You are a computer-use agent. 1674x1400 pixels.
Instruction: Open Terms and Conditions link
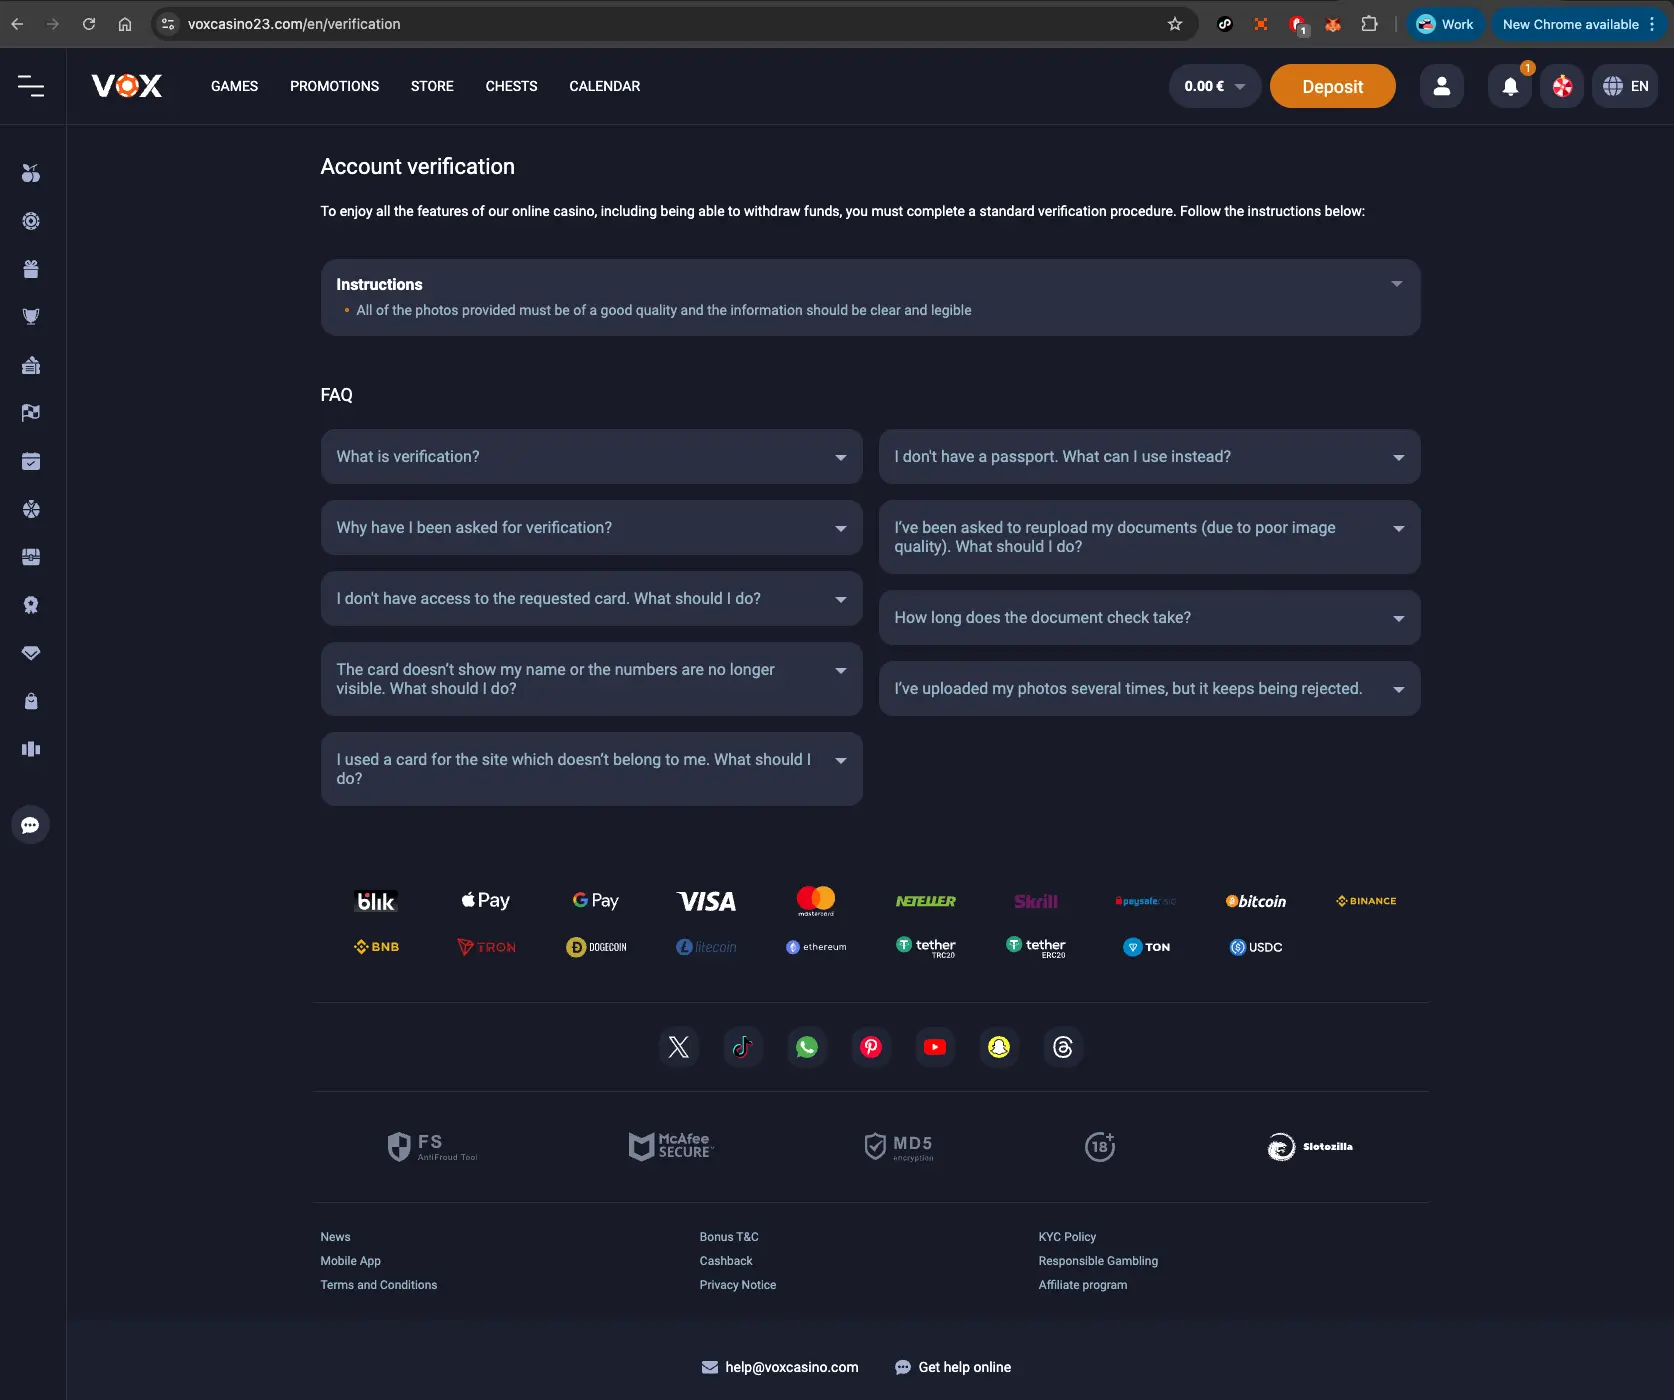click(378, 1285)
